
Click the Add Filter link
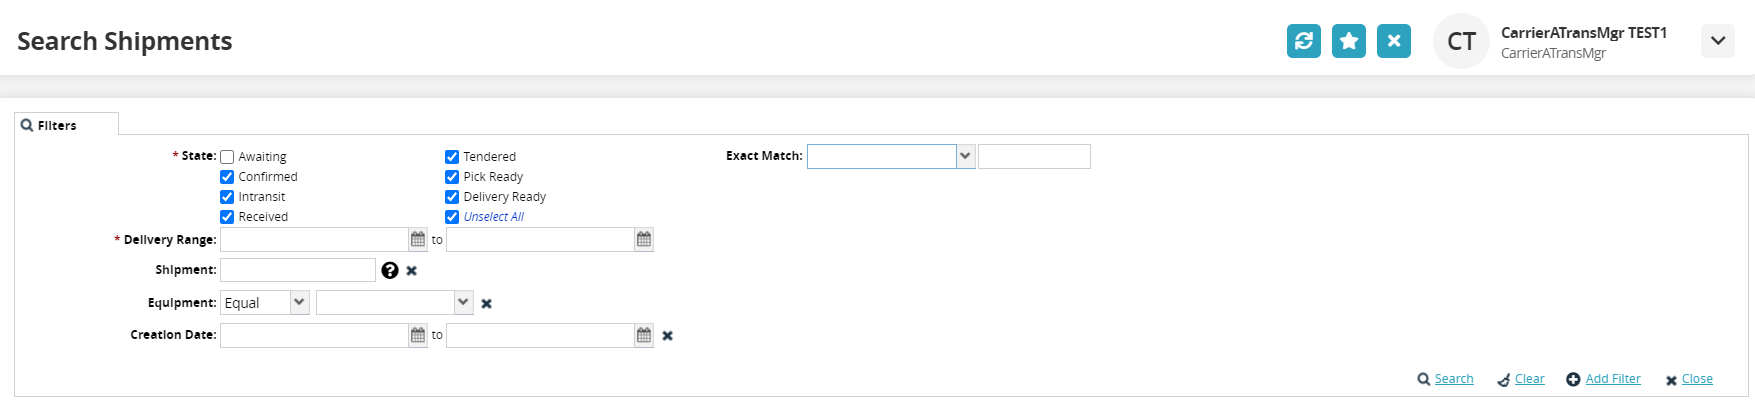pyautogui.click(x=1612, y=379)
